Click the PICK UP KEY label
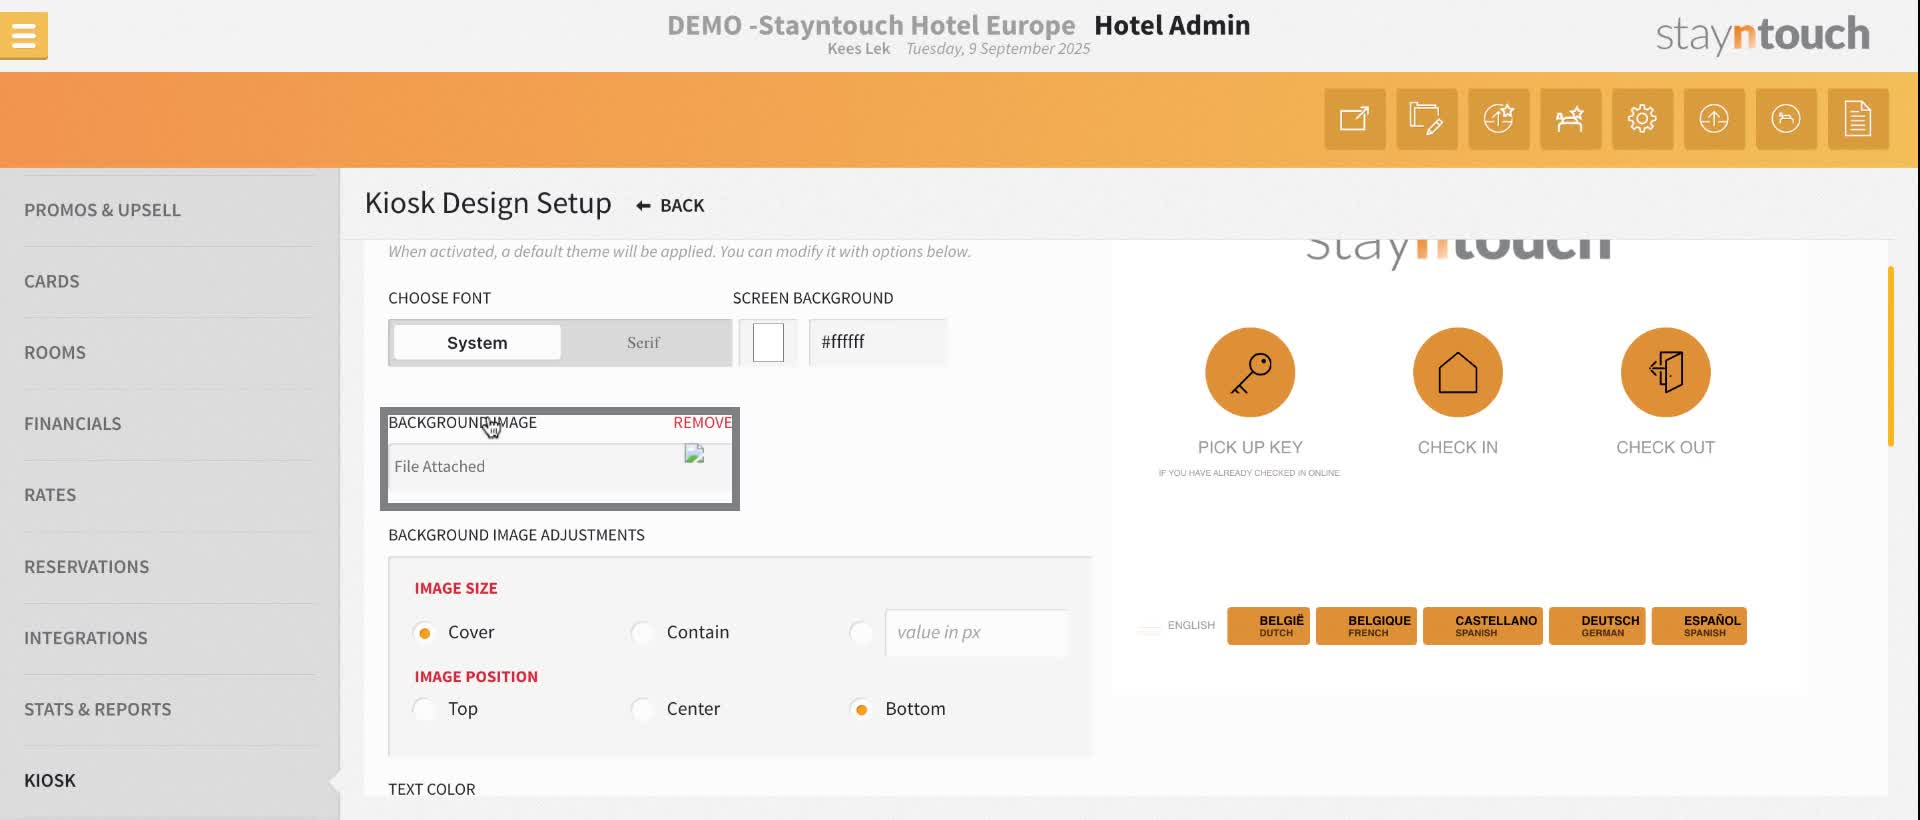The width and height of the screenshot is (1920, 820). [x=1250, y=448]
